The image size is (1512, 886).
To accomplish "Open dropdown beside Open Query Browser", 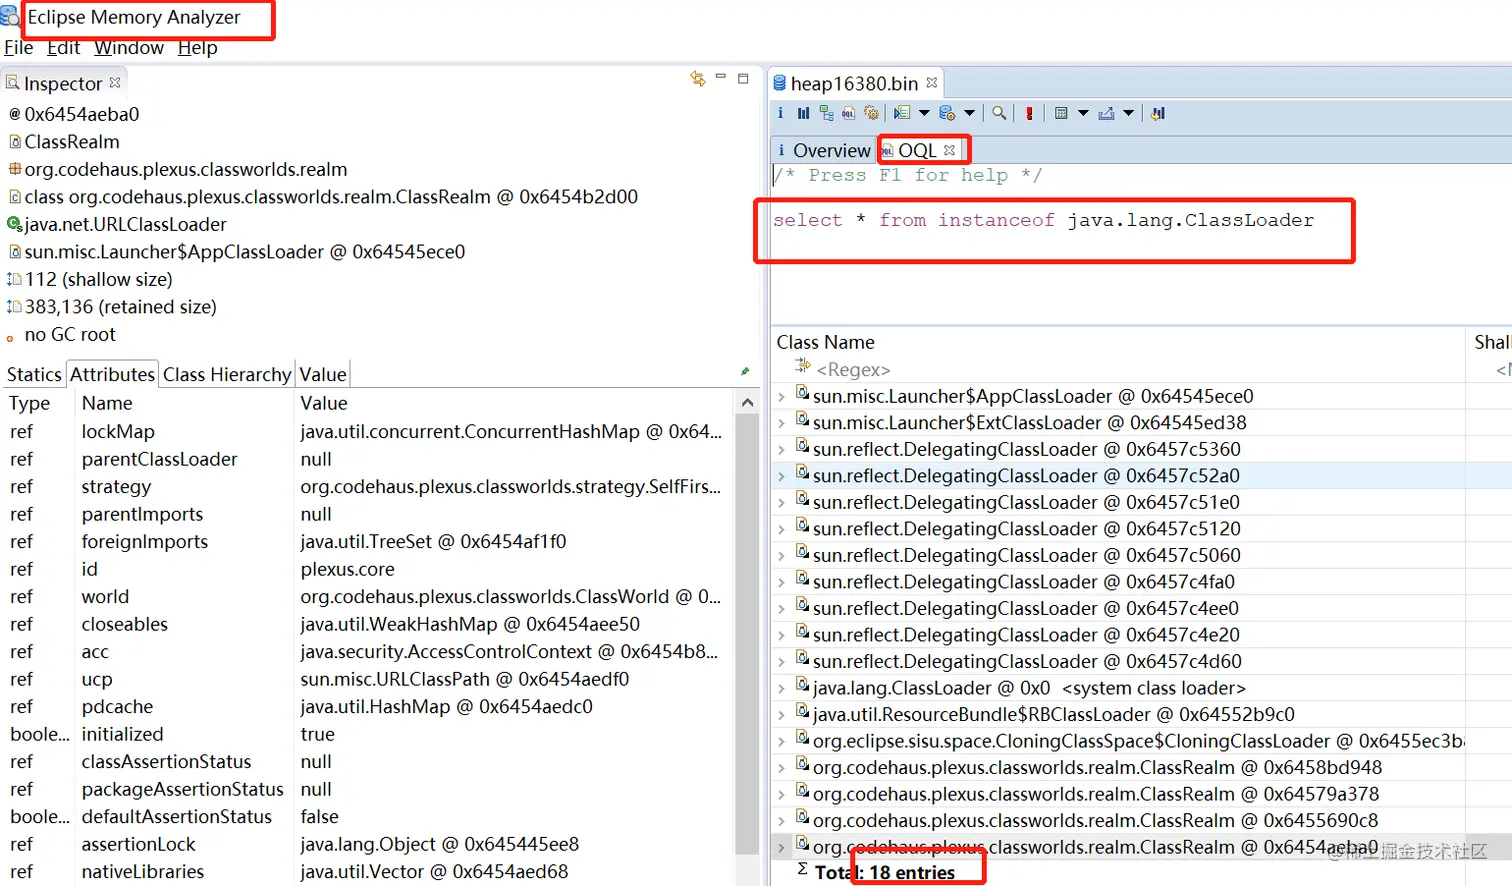I will tap(969, 113).
